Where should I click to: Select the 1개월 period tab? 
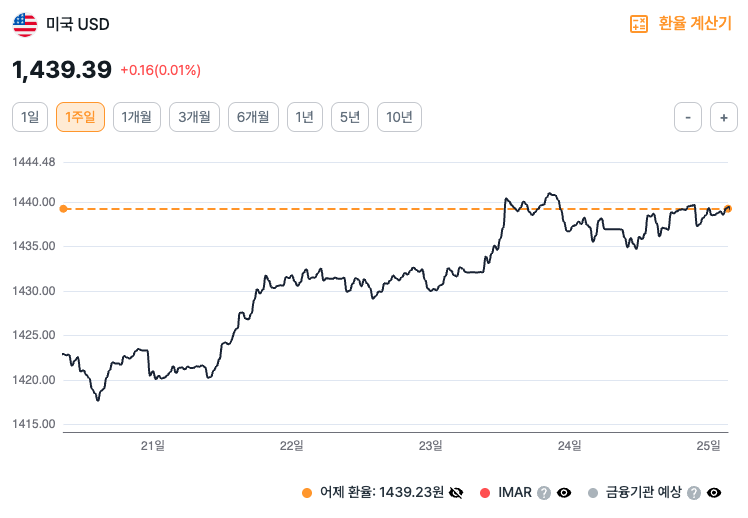(x=136, y=117)
